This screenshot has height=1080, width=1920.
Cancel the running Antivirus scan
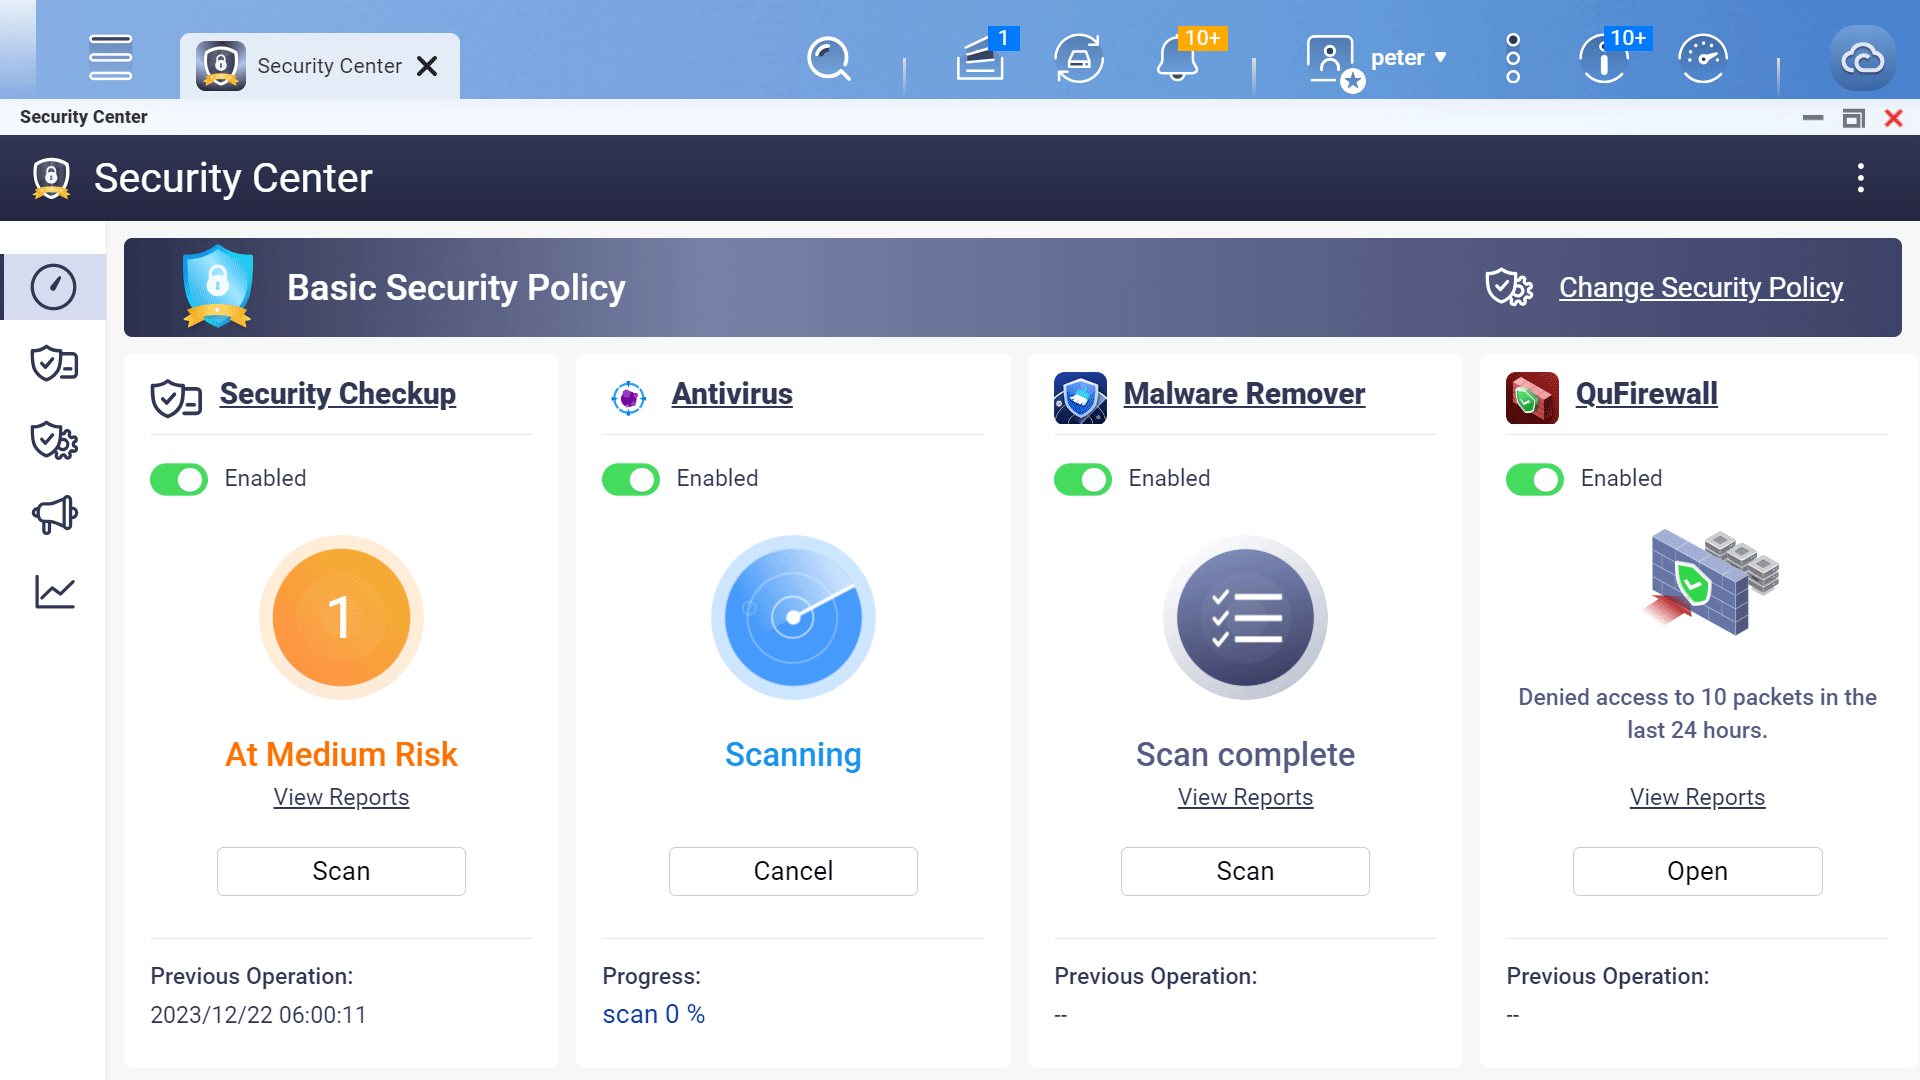[793, 871]
